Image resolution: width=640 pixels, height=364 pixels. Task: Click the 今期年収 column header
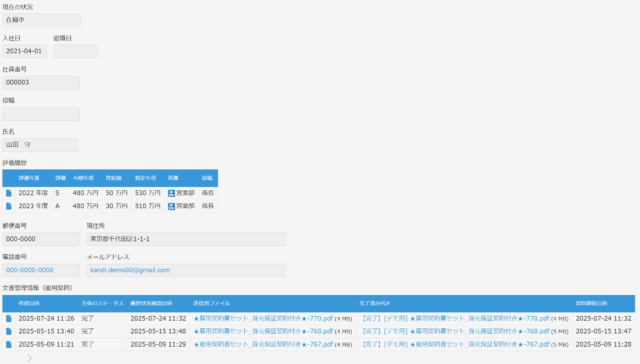(x=83, y=178)
